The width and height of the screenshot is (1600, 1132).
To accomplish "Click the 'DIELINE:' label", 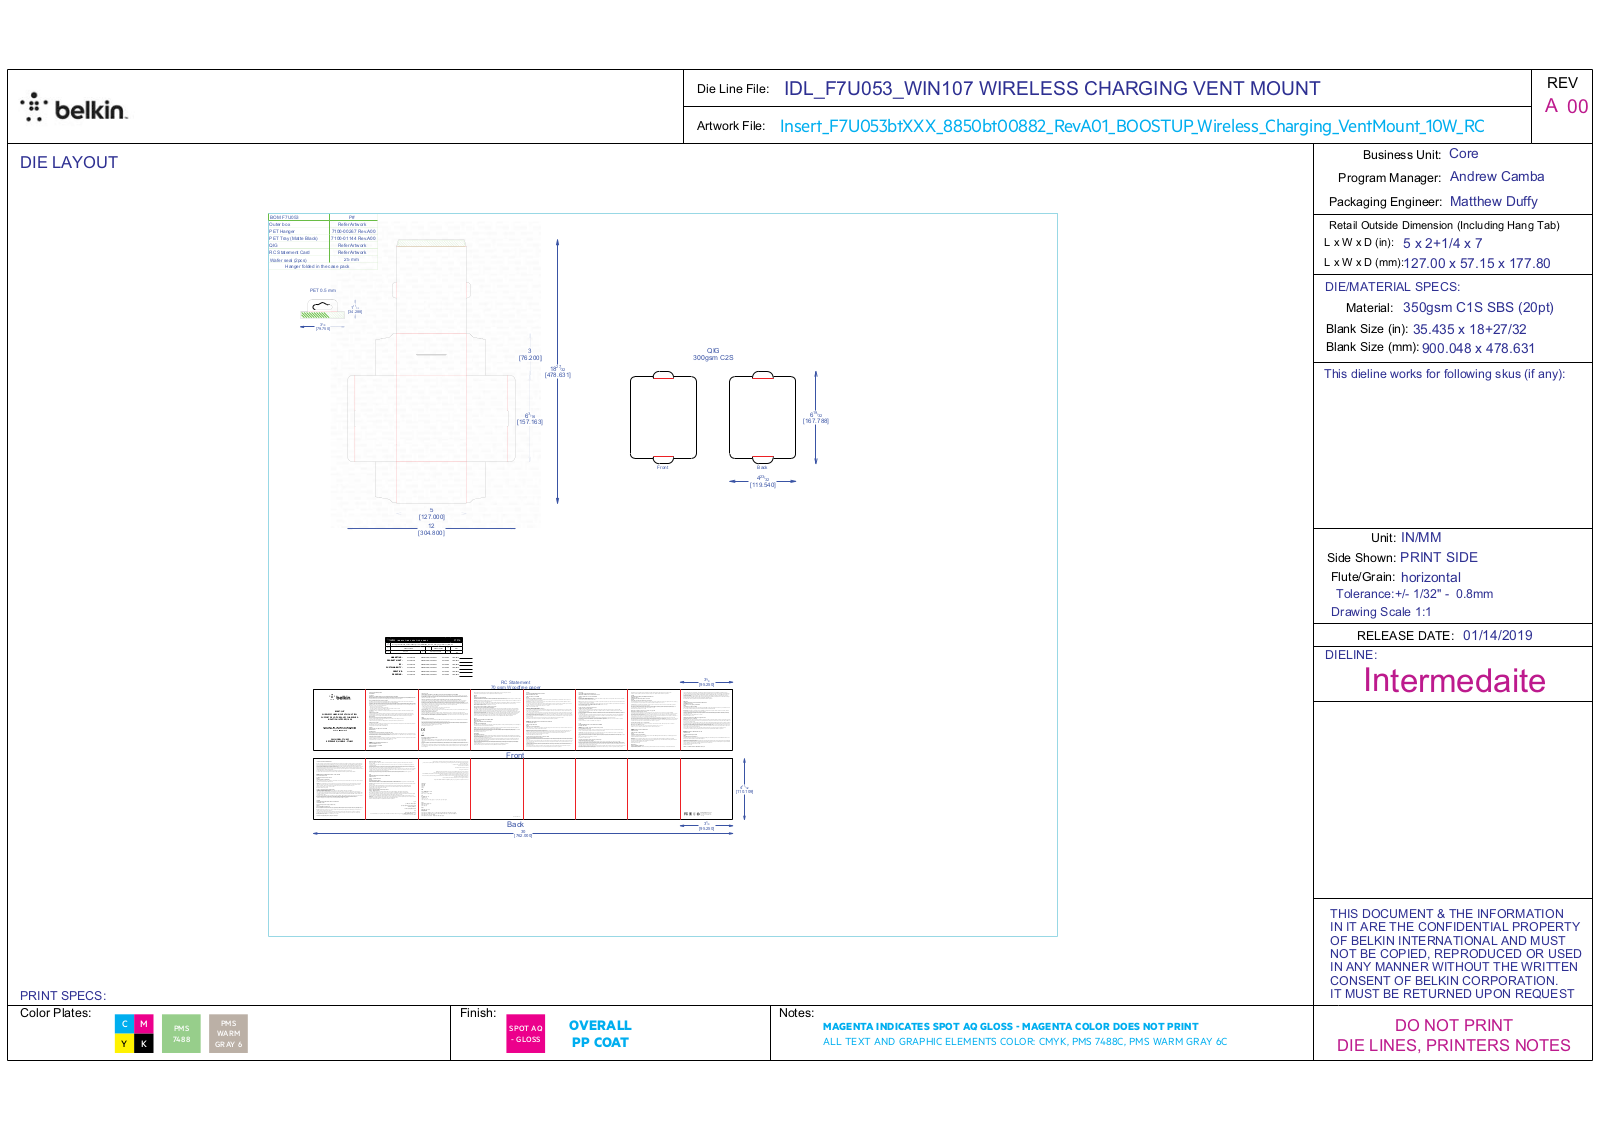I will [x=1350, y=655].
